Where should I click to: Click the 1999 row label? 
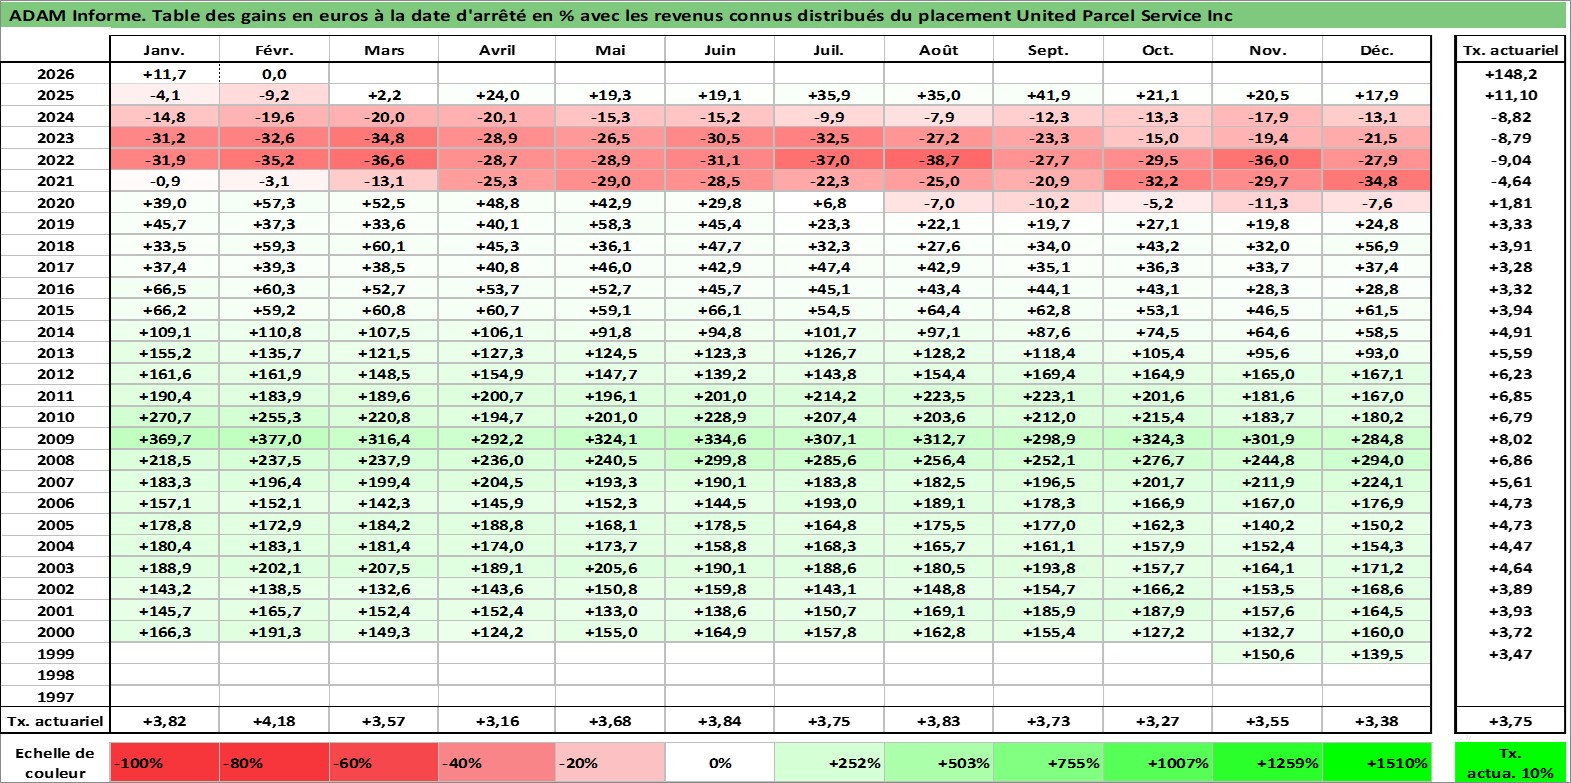pyautogui.click(x=55, y=654)
